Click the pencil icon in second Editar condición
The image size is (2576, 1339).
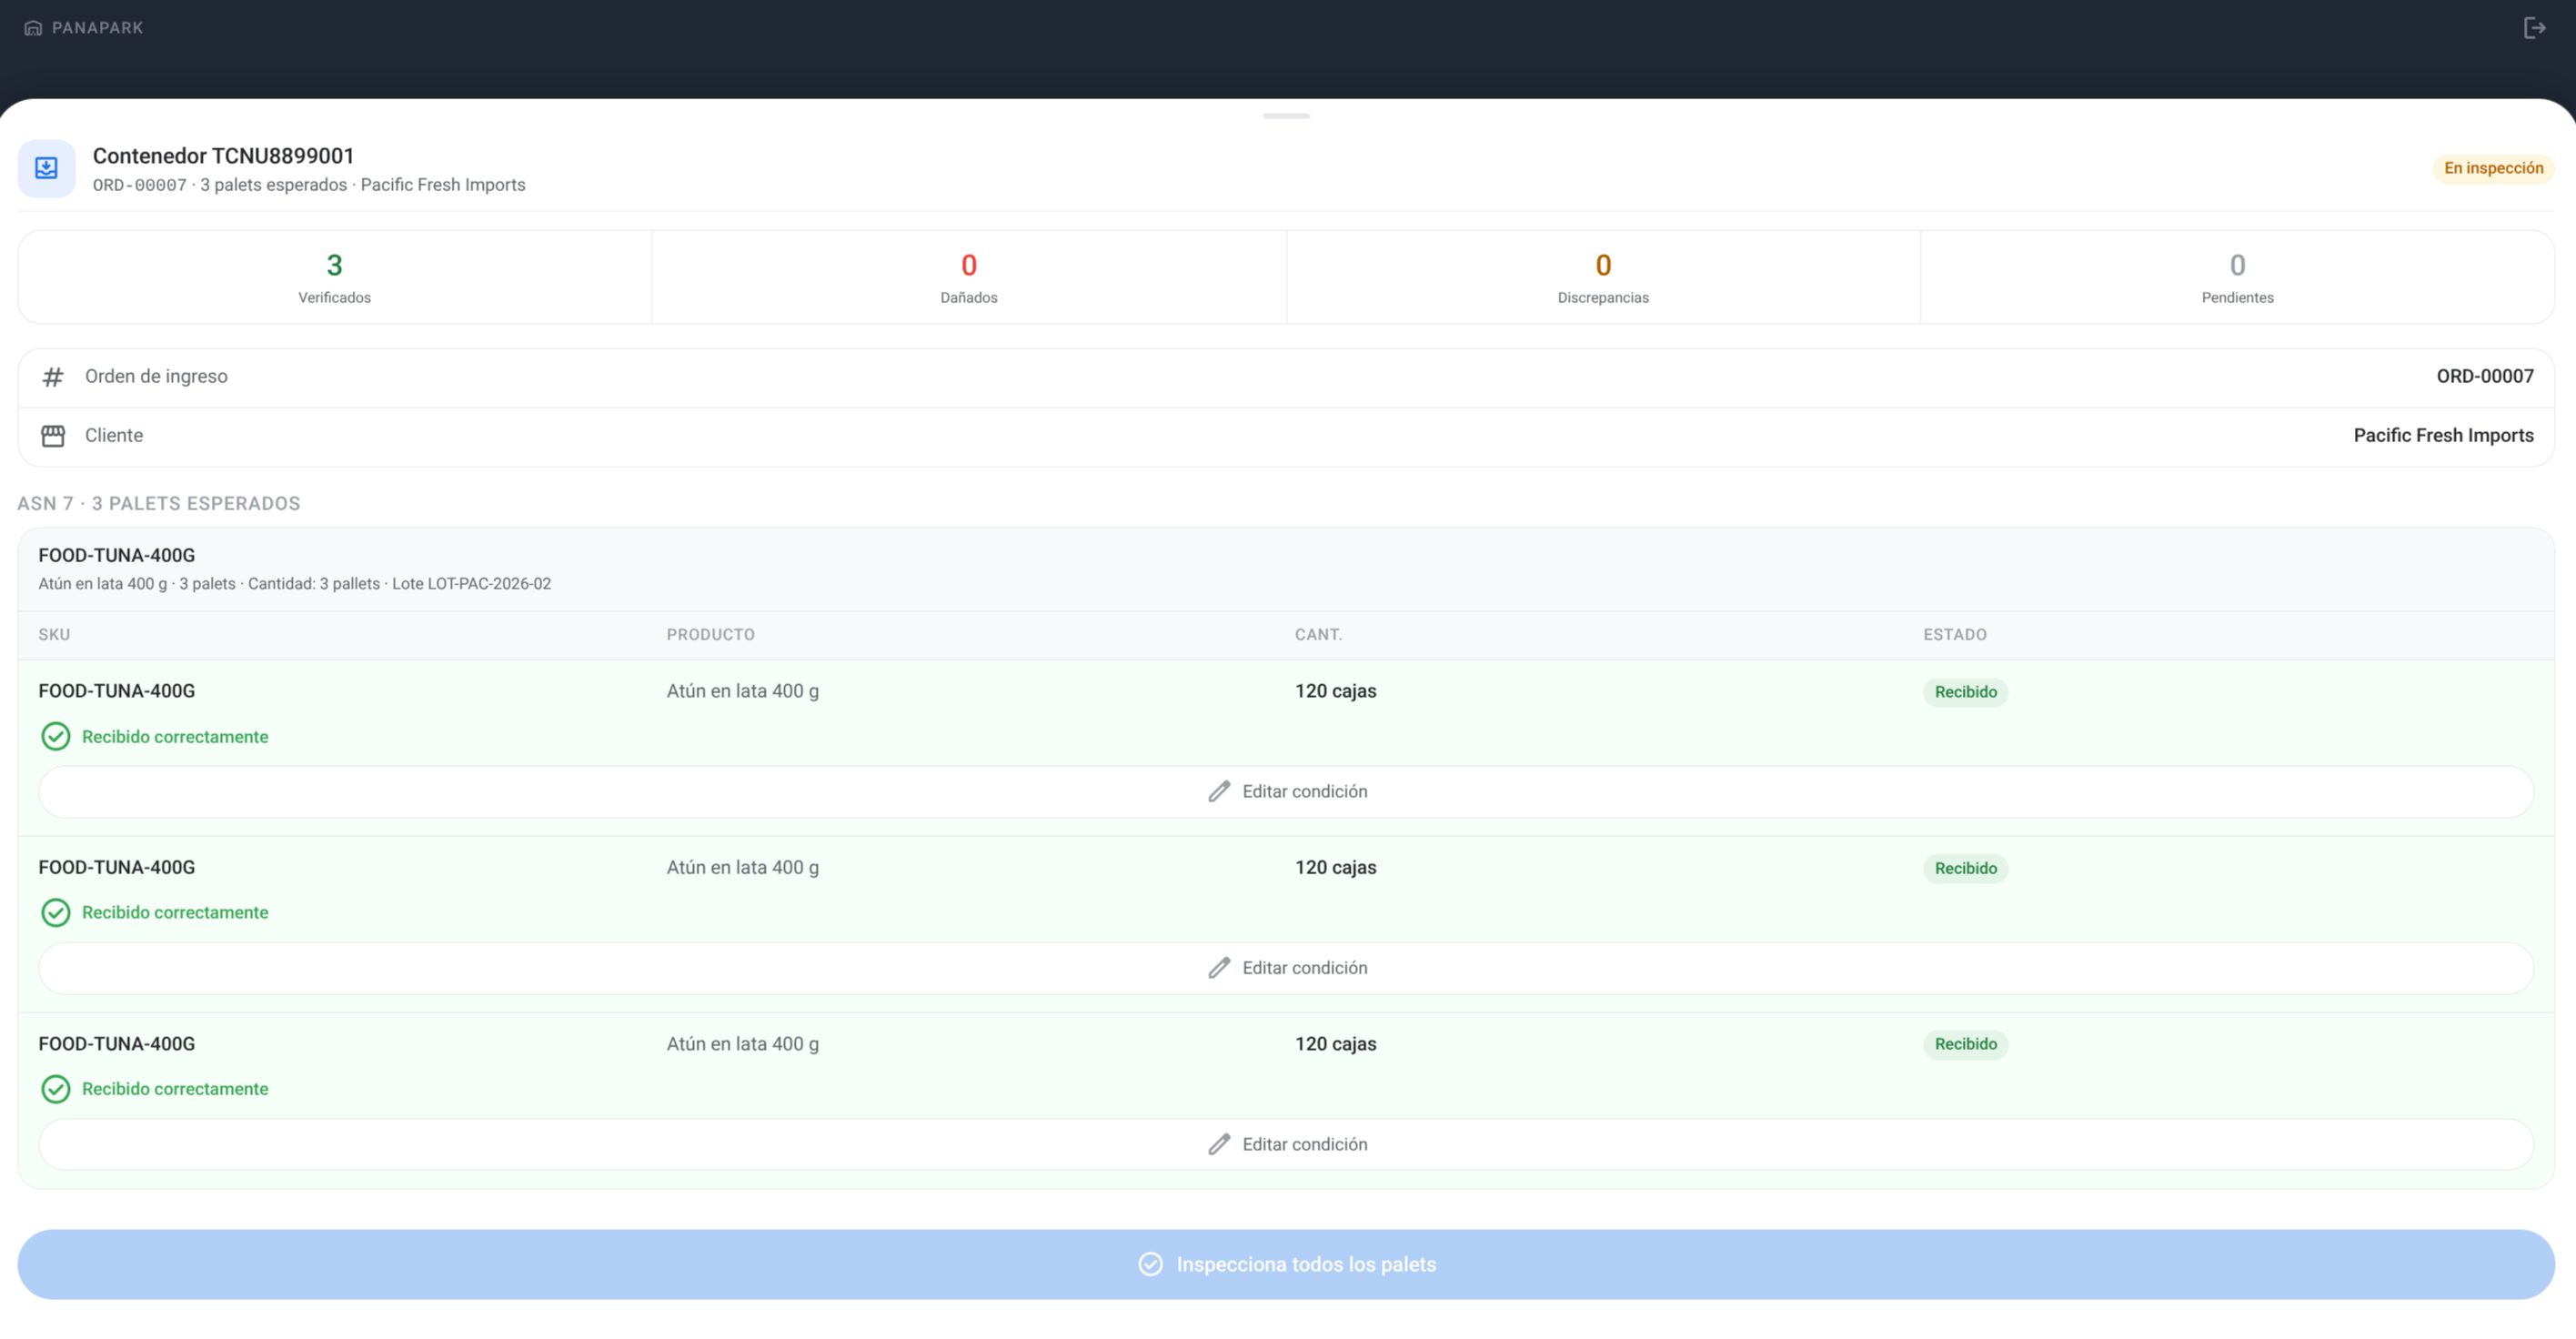[x=1219, y=968]
